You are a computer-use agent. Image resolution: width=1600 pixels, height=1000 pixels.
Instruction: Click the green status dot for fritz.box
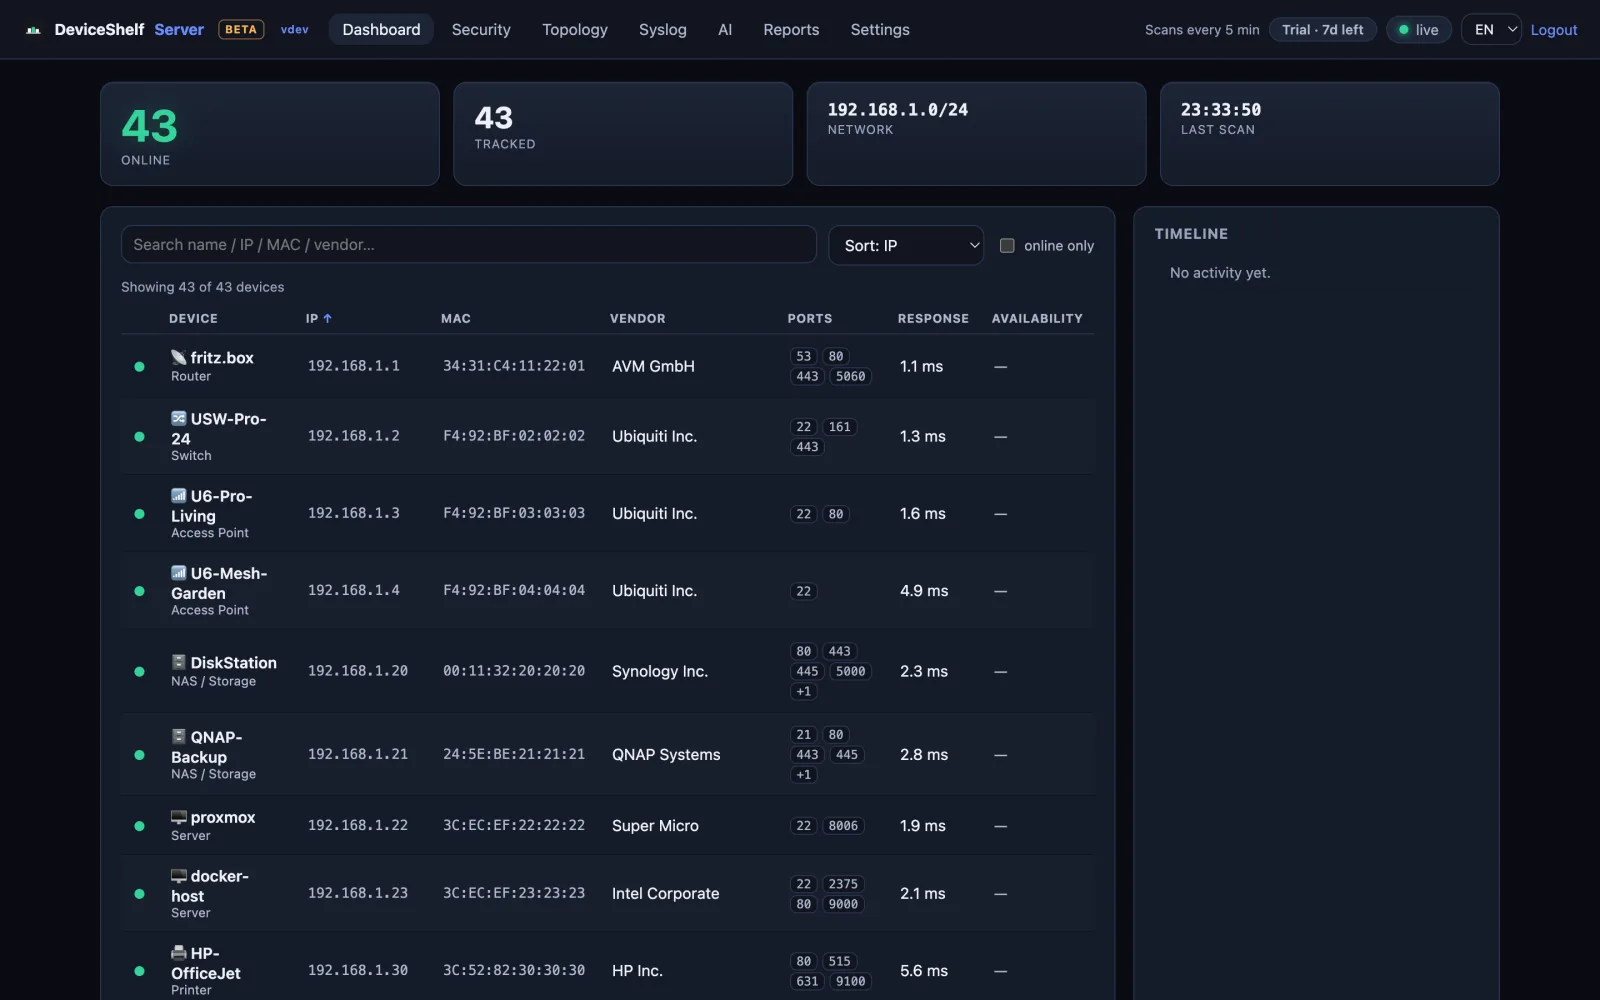point(140,367)
